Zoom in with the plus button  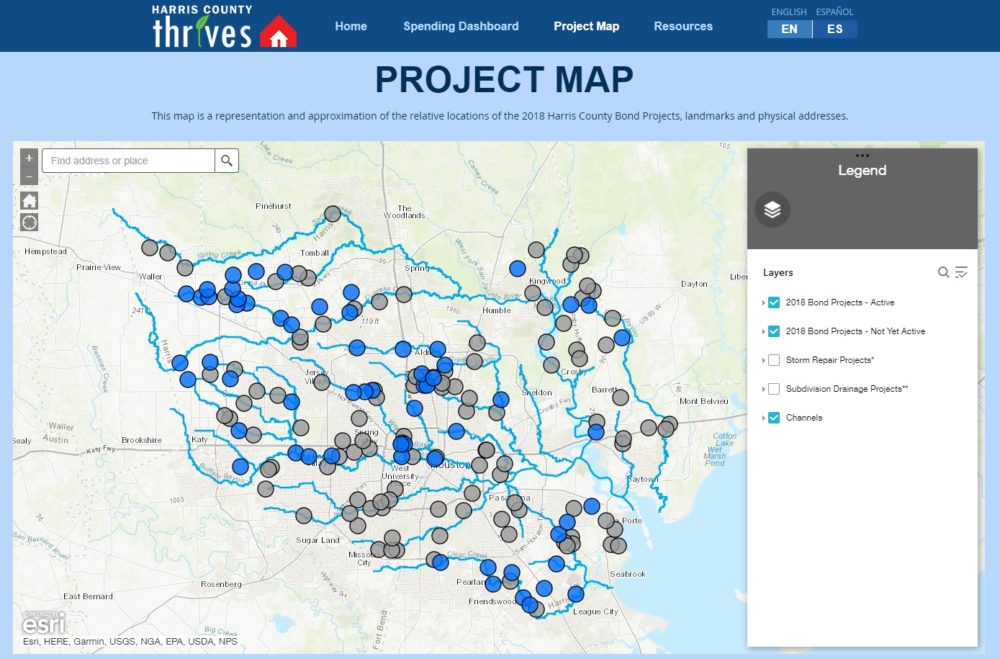tap(29, 158)
